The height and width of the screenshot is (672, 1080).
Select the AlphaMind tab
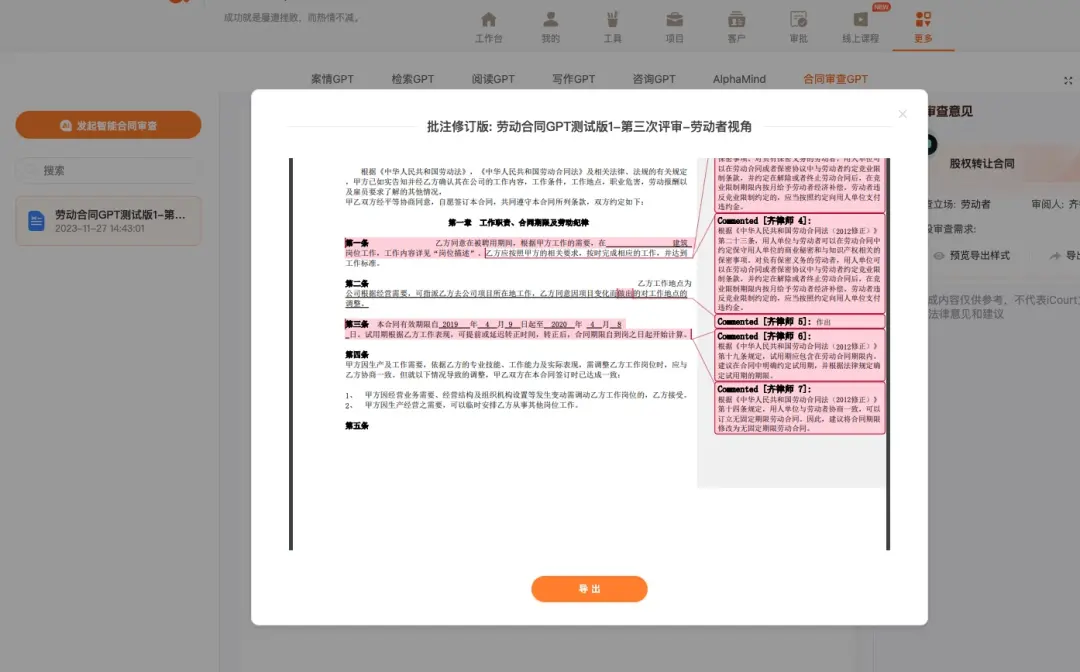pyautogui.click(x=738, y=78)
